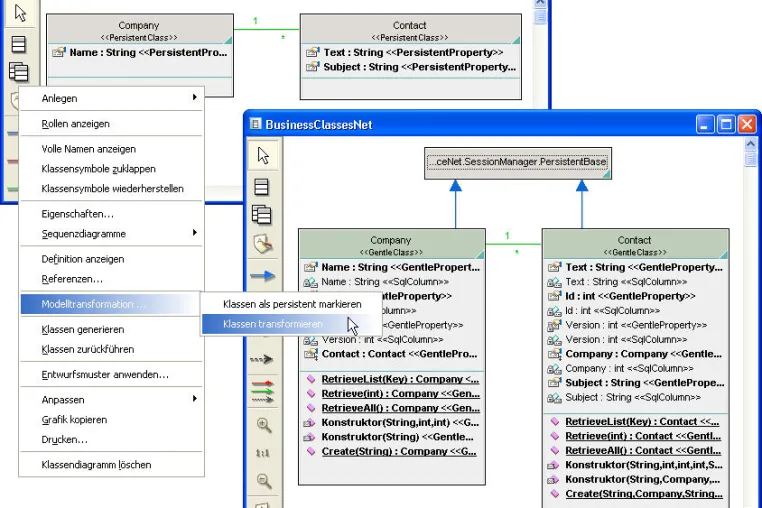Click 'Contact : Contact <<GentlePro...' attribute

399,354
